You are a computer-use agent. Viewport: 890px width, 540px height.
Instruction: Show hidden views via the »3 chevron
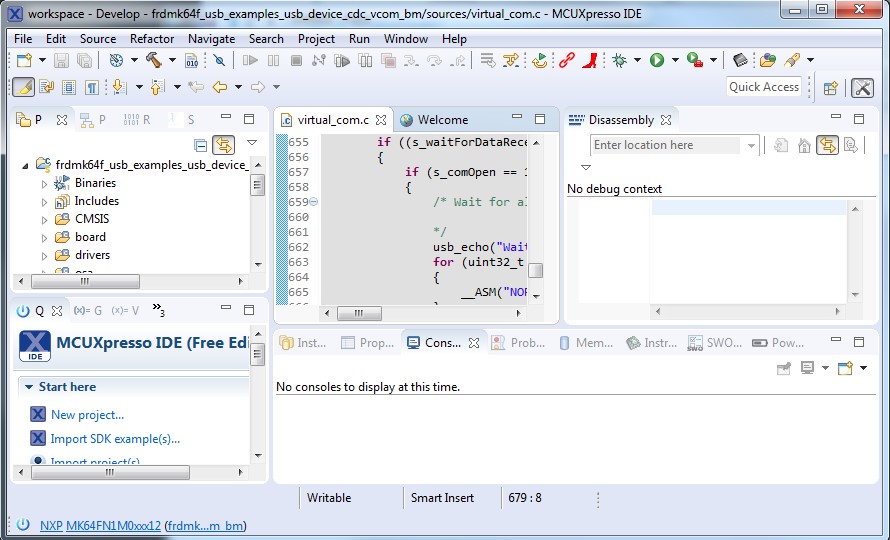158,309
